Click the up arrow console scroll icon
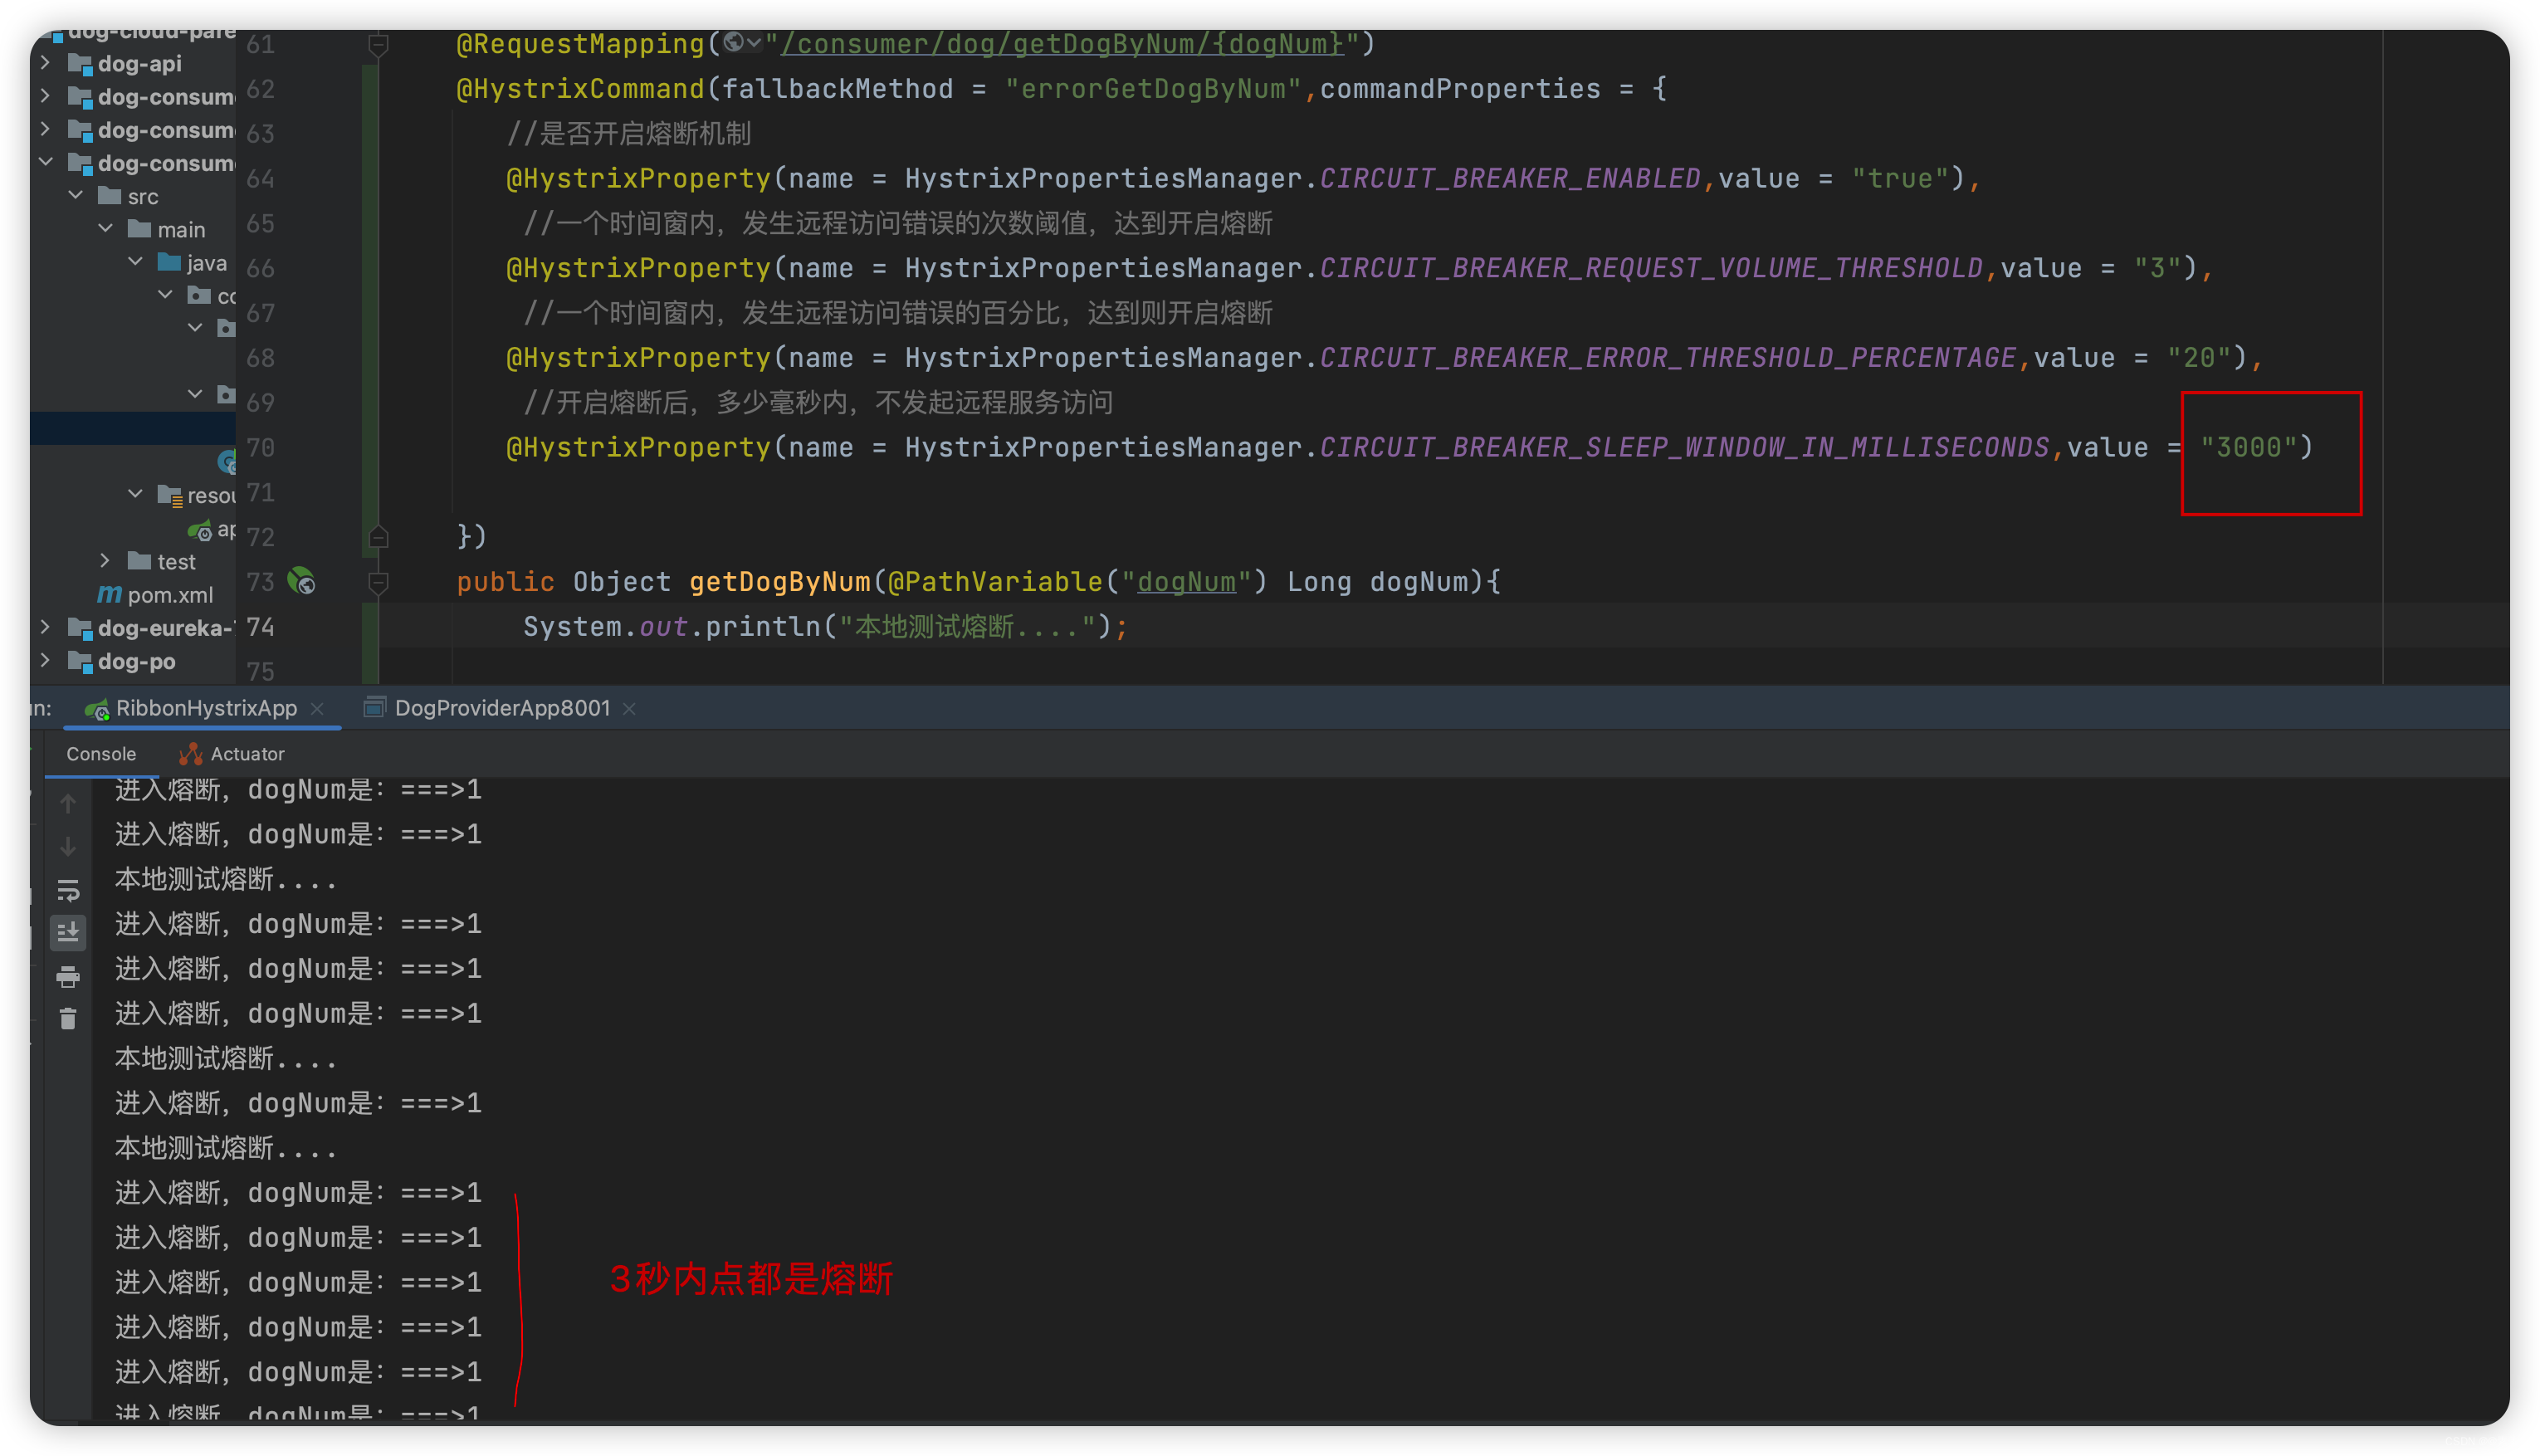 (68, 803)
